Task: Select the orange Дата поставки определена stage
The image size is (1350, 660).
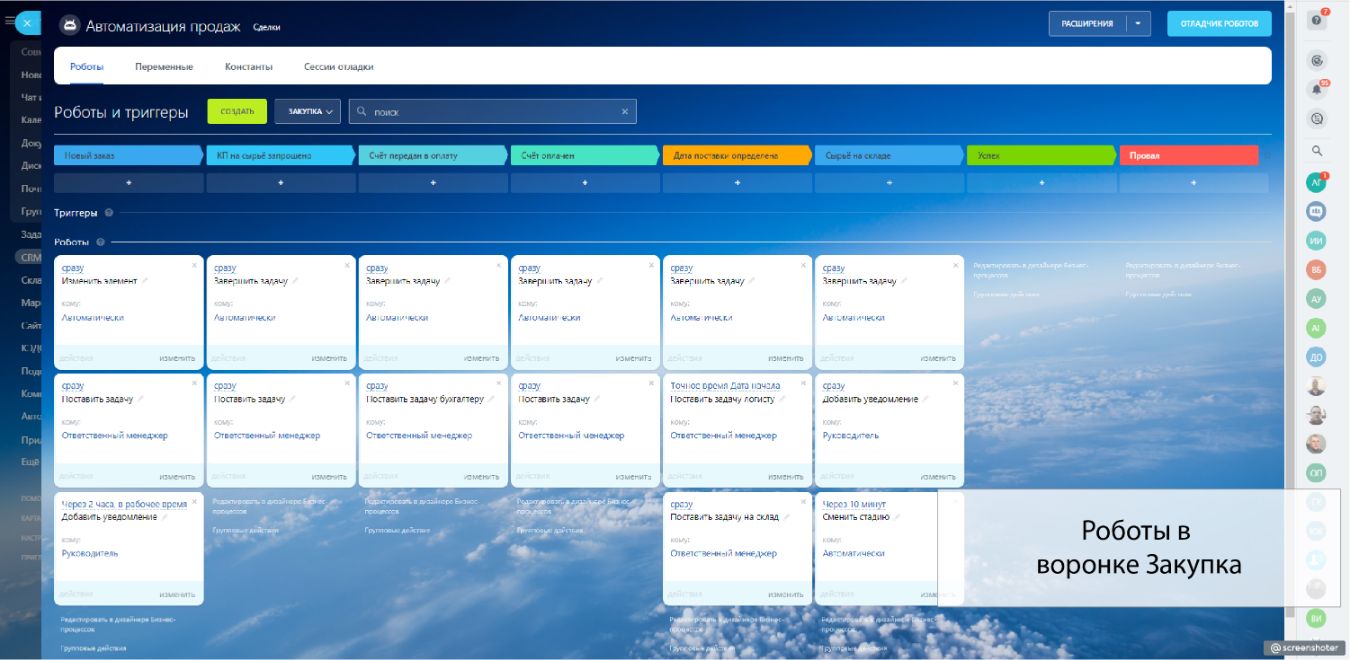Action: point(736,155)
